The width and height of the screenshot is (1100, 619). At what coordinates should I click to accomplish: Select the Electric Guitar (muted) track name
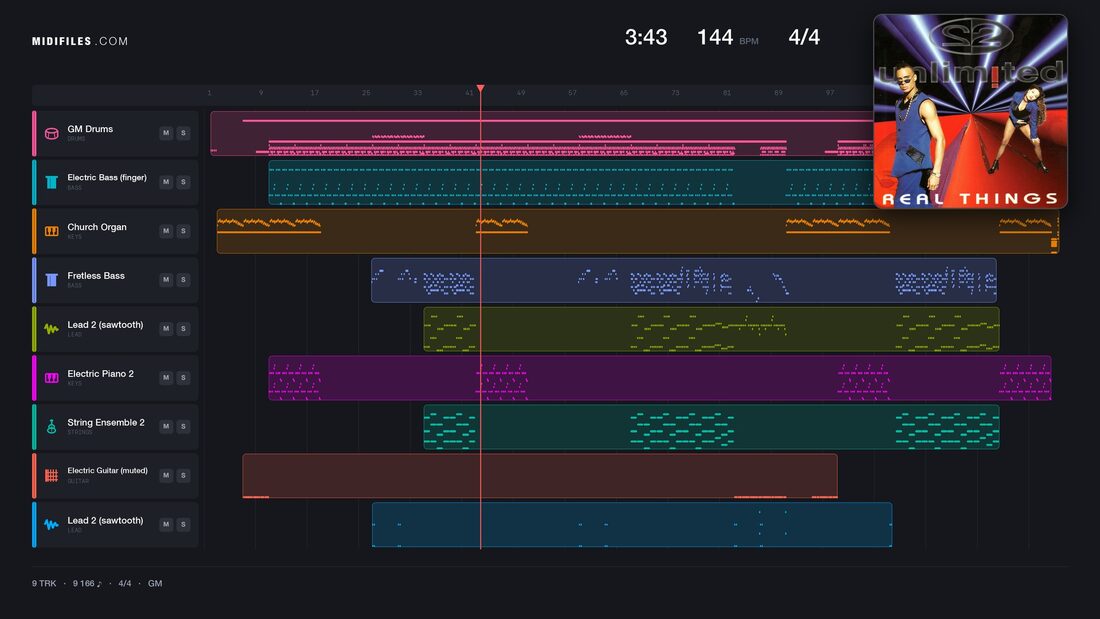(107, 471)
